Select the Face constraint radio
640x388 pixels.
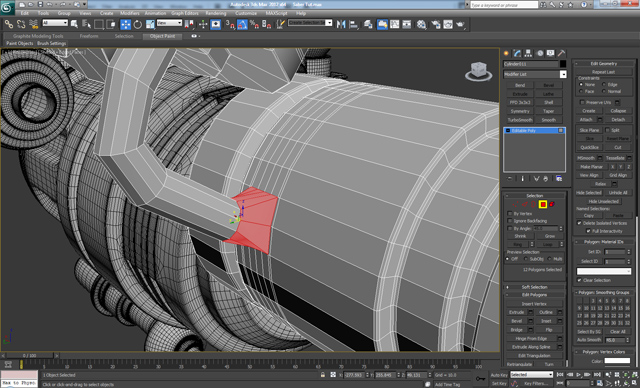(x=581, y=91)
